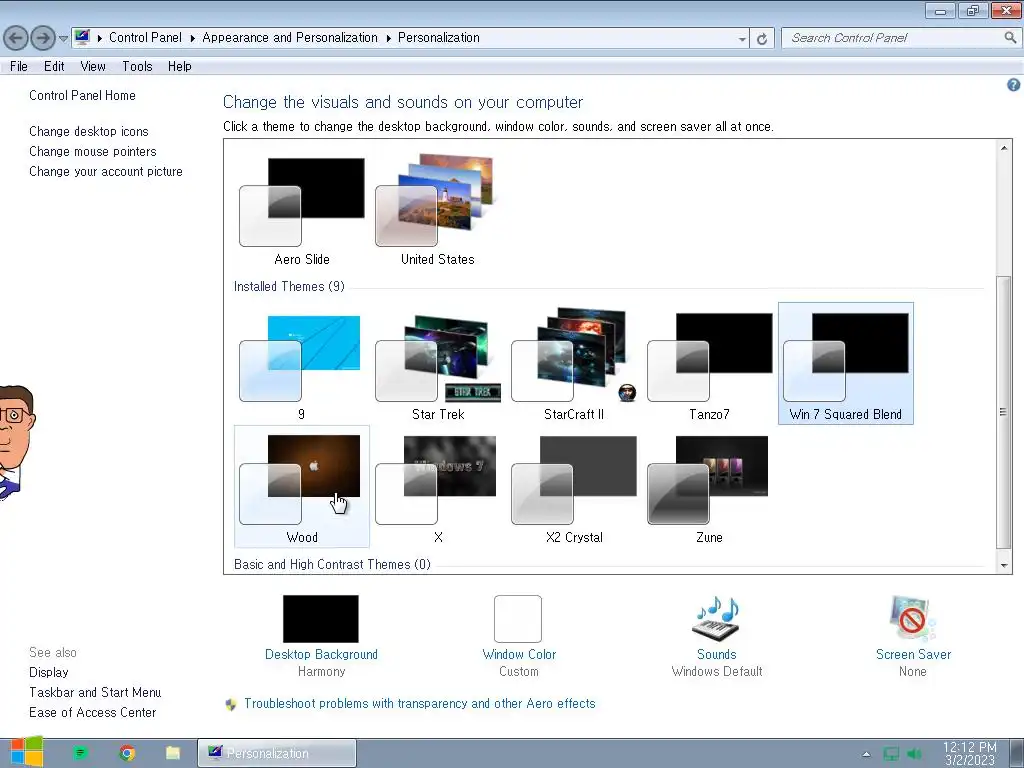Open the network tray icon

coord(891,754)
